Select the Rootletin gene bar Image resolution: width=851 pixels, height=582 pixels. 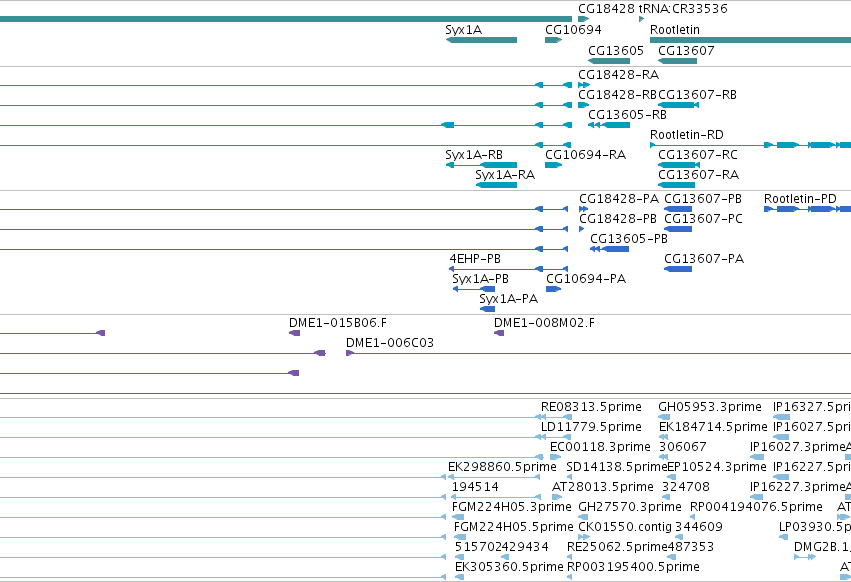click(x=751, y=40)
